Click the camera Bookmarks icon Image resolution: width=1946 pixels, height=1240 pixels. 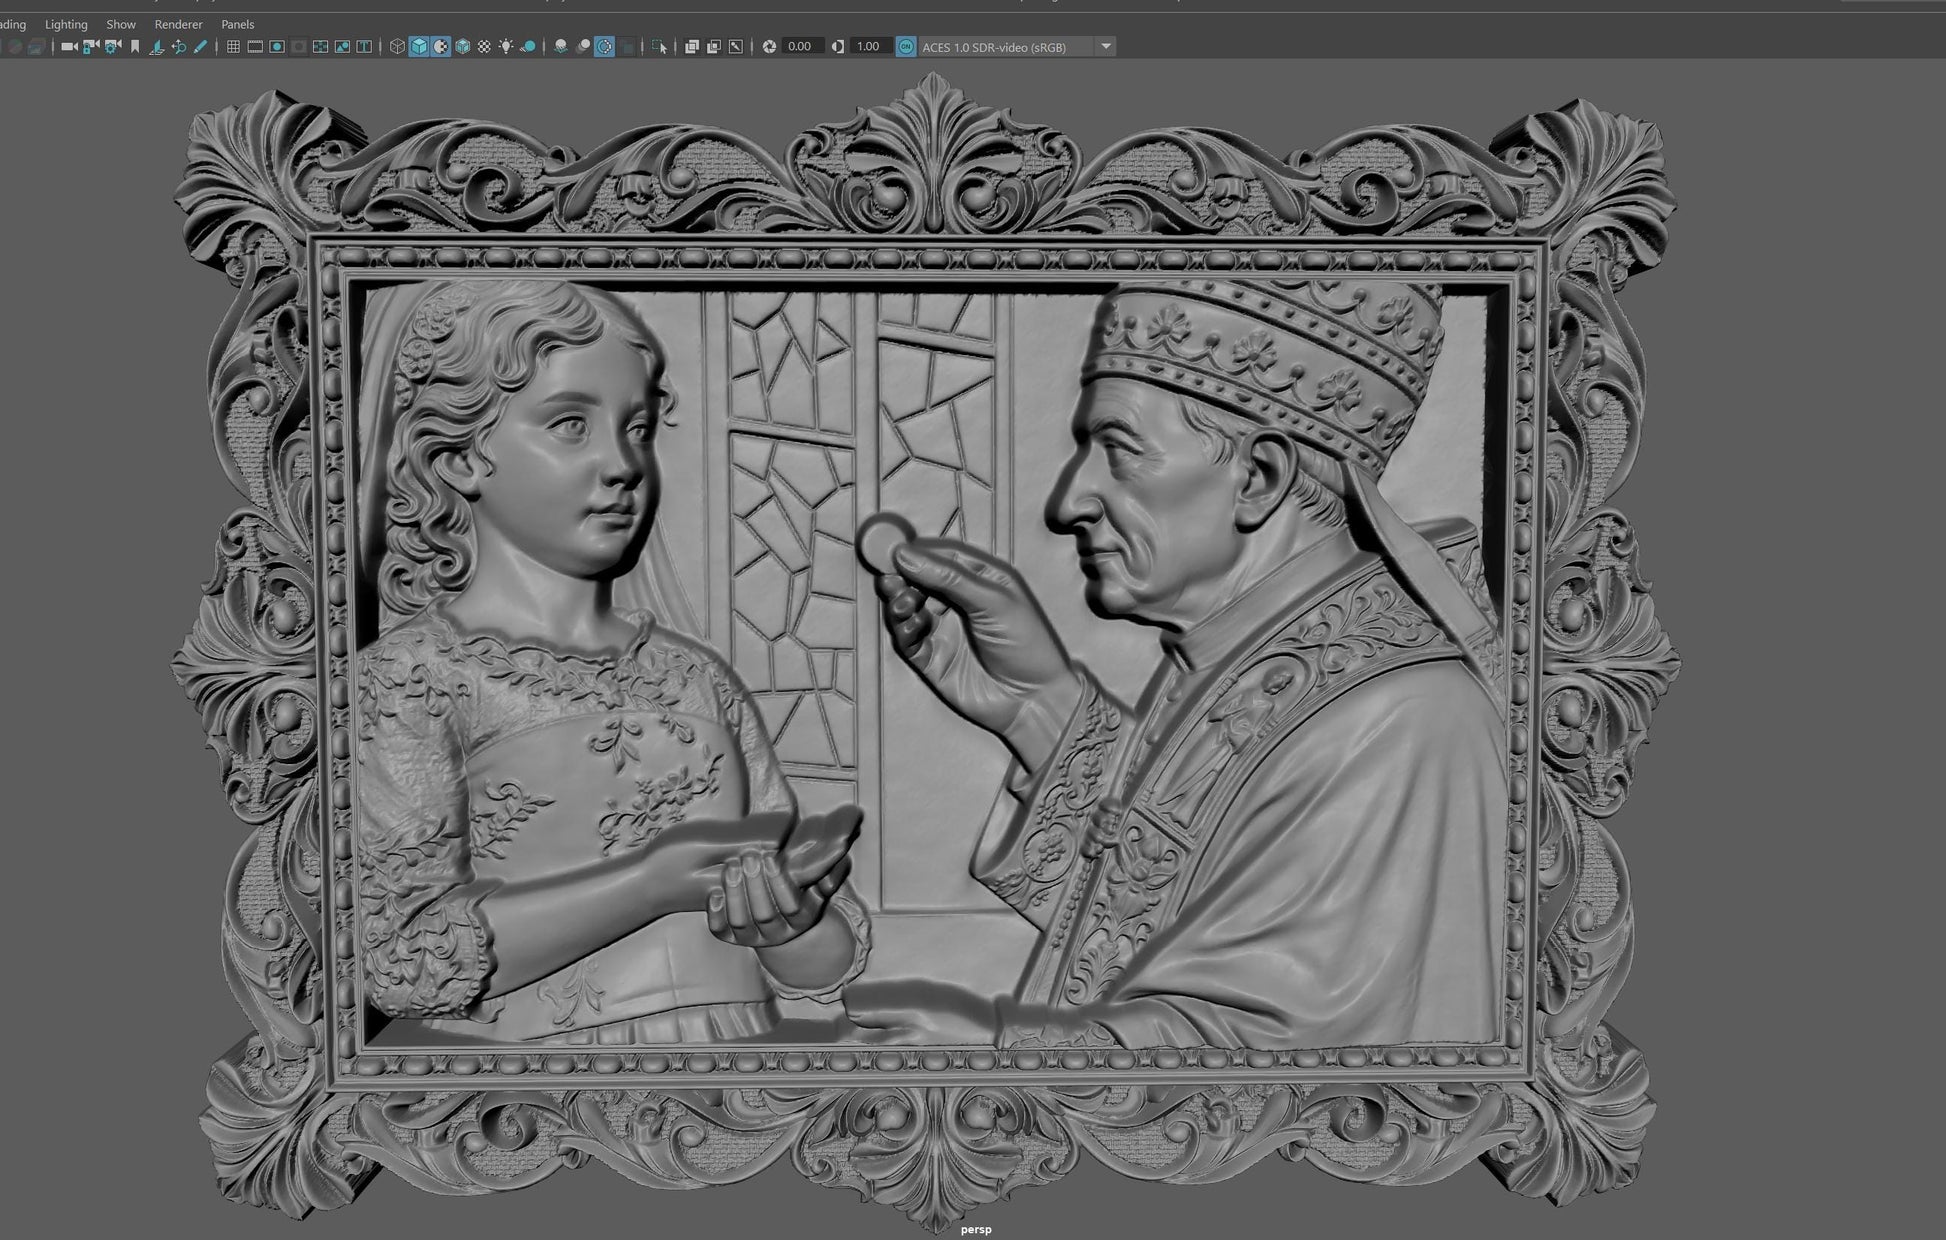tap(135, 46)
